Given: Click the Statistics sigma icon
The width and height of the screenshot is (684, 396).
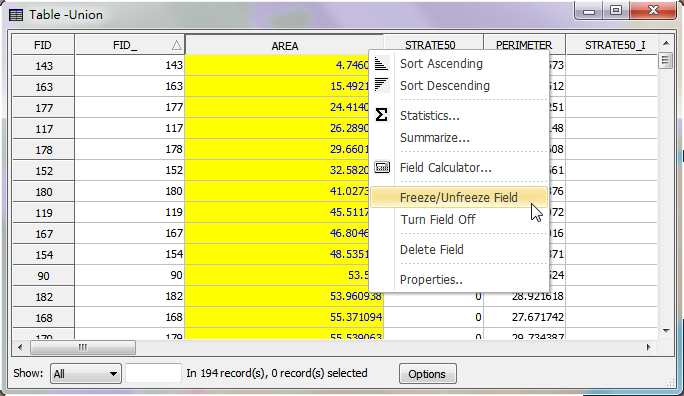Looking at the screenshot, I should coord(381,115).
